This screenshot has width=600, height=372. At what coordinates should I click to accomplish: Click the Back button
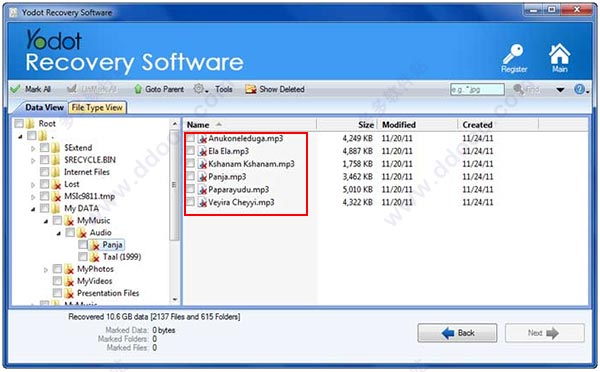coord(457,333)
